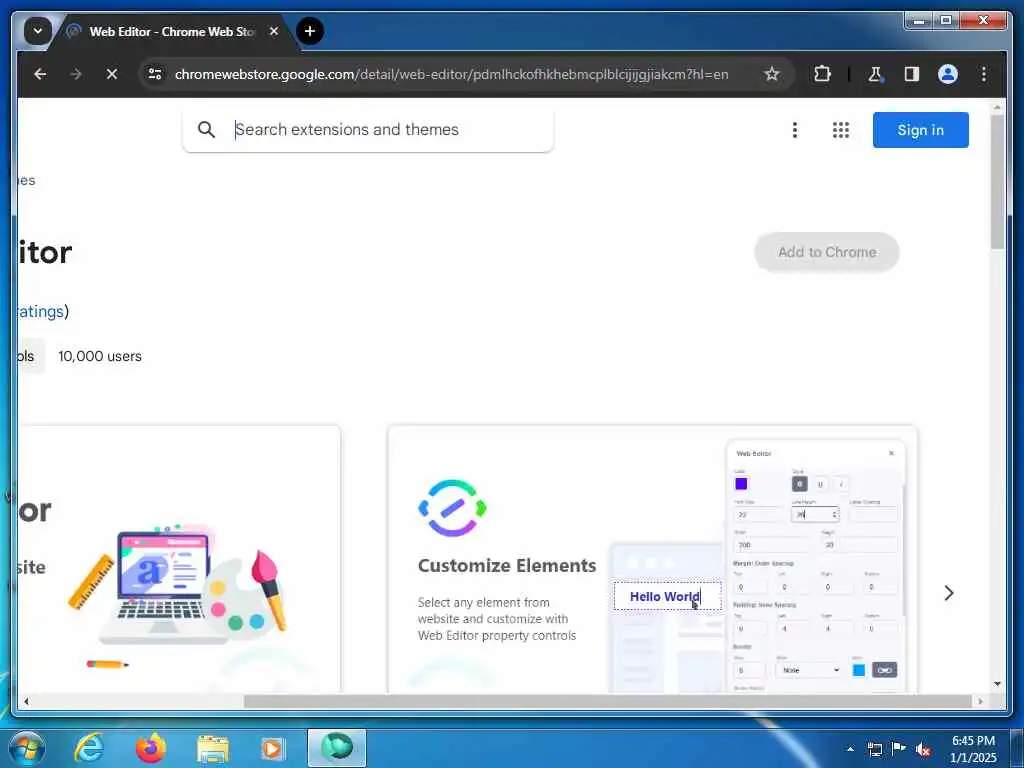1024x768 pixels.
Task: Click the purple color swatch in preview panel
Action: [741, 484]
